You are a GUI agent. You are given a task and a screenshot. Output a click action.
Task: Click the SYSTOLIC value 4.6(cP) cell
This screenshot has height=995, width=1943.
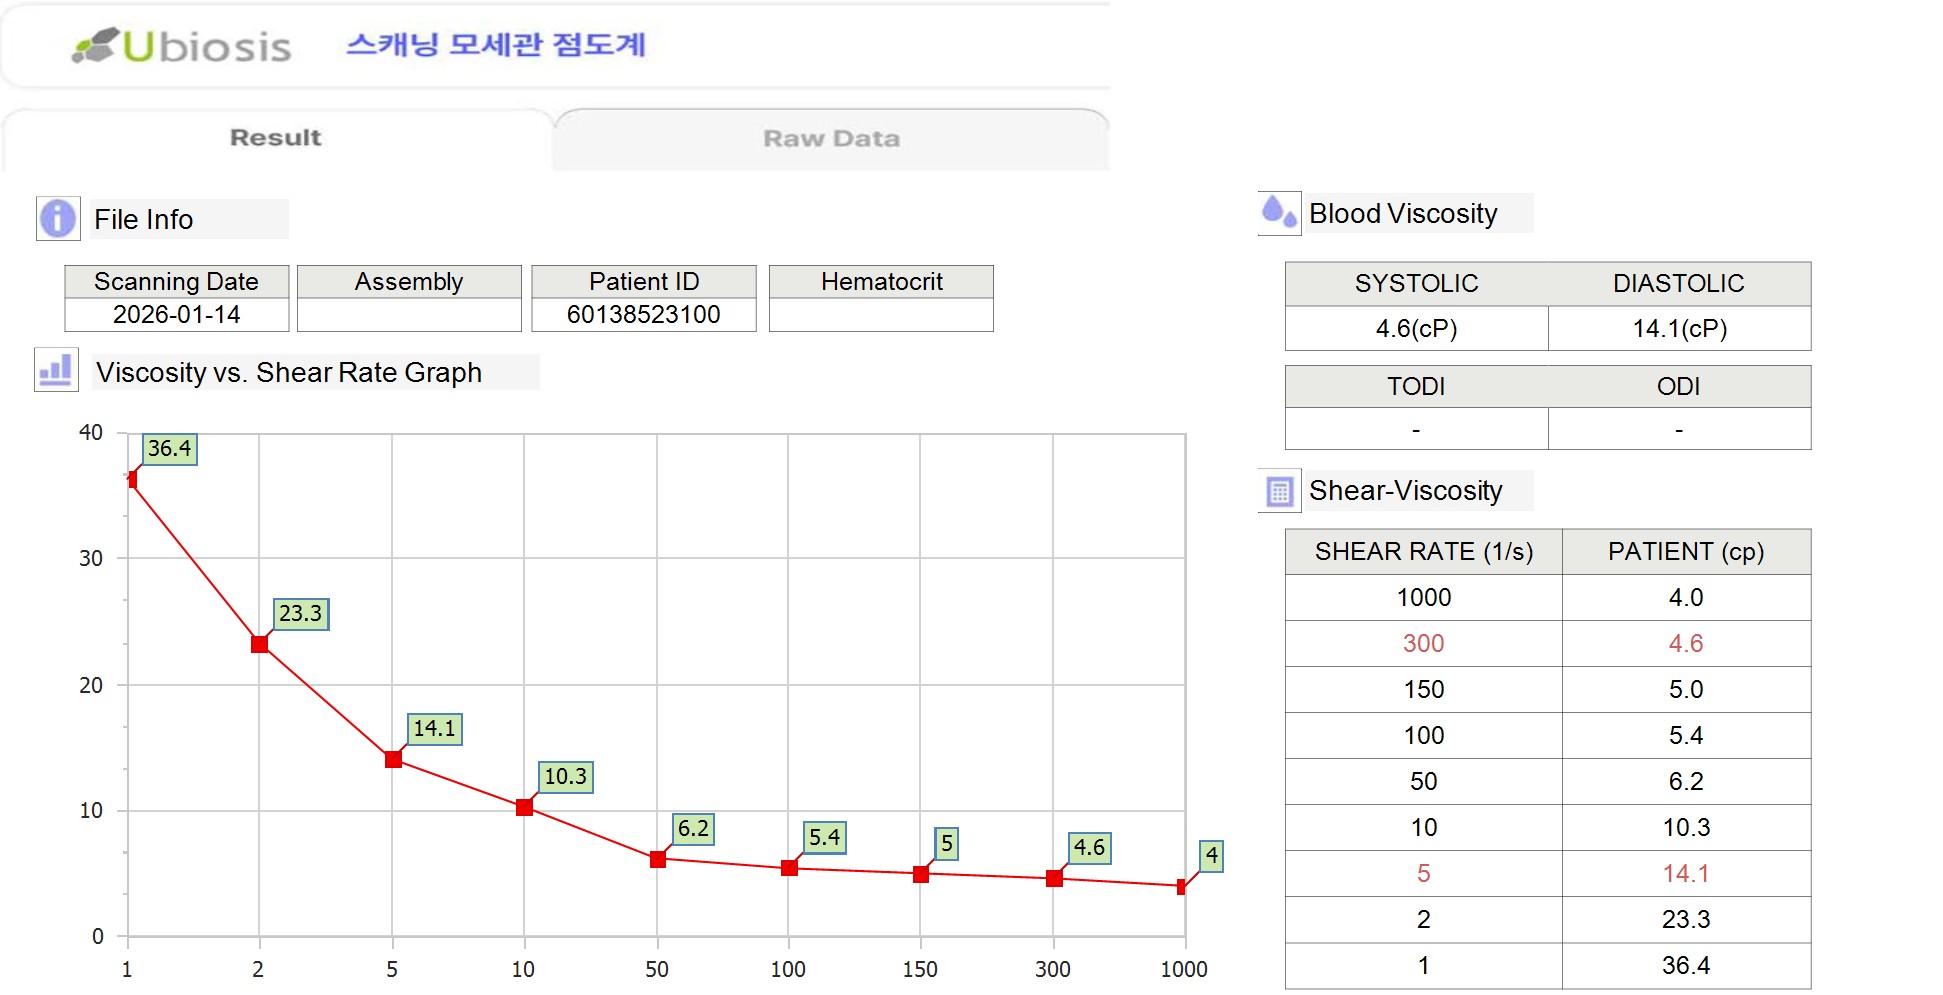click(x=1417, y=329)
